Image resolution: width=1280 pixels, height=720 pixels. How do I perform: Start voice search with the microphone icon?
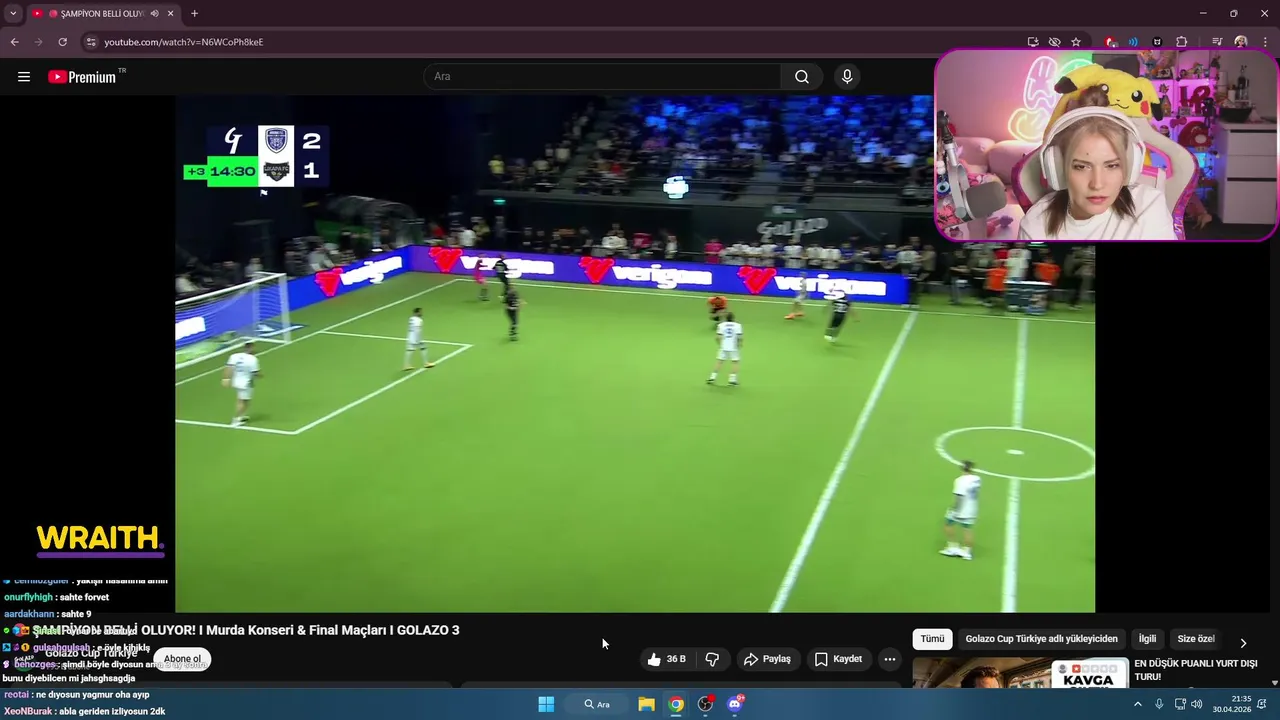coord(847,77)
